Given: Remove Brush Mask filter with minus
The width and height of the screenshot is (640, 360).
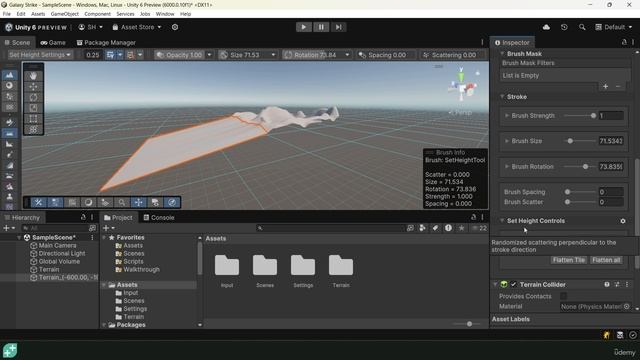Looking at the screenshot, I should click(618, 87).
